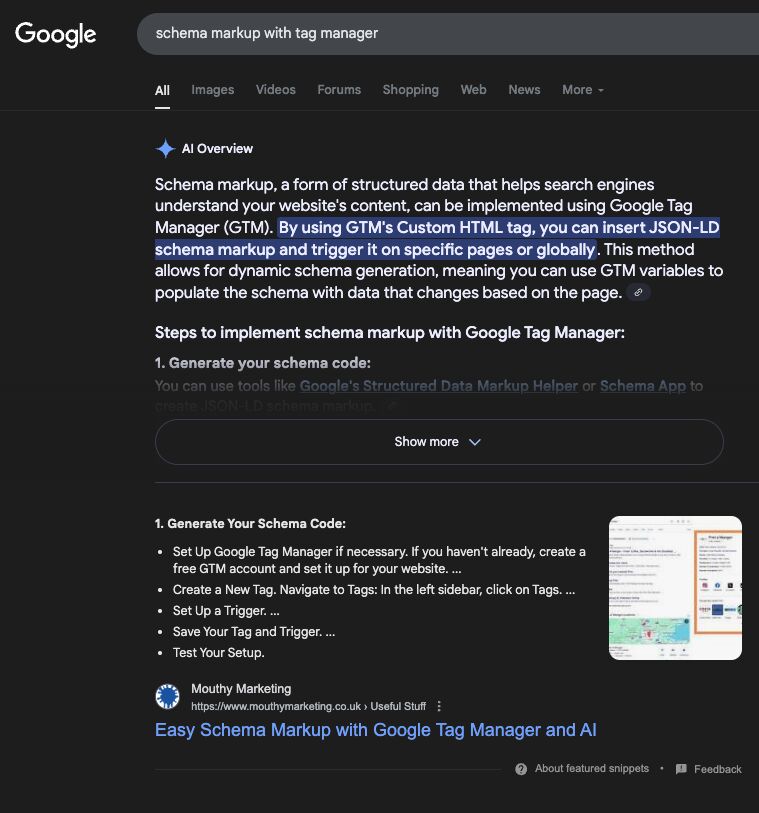Viewport: 759px width, 813px height.
Task: Click the About featured snippets question mark icon
Action: (521, 769)
